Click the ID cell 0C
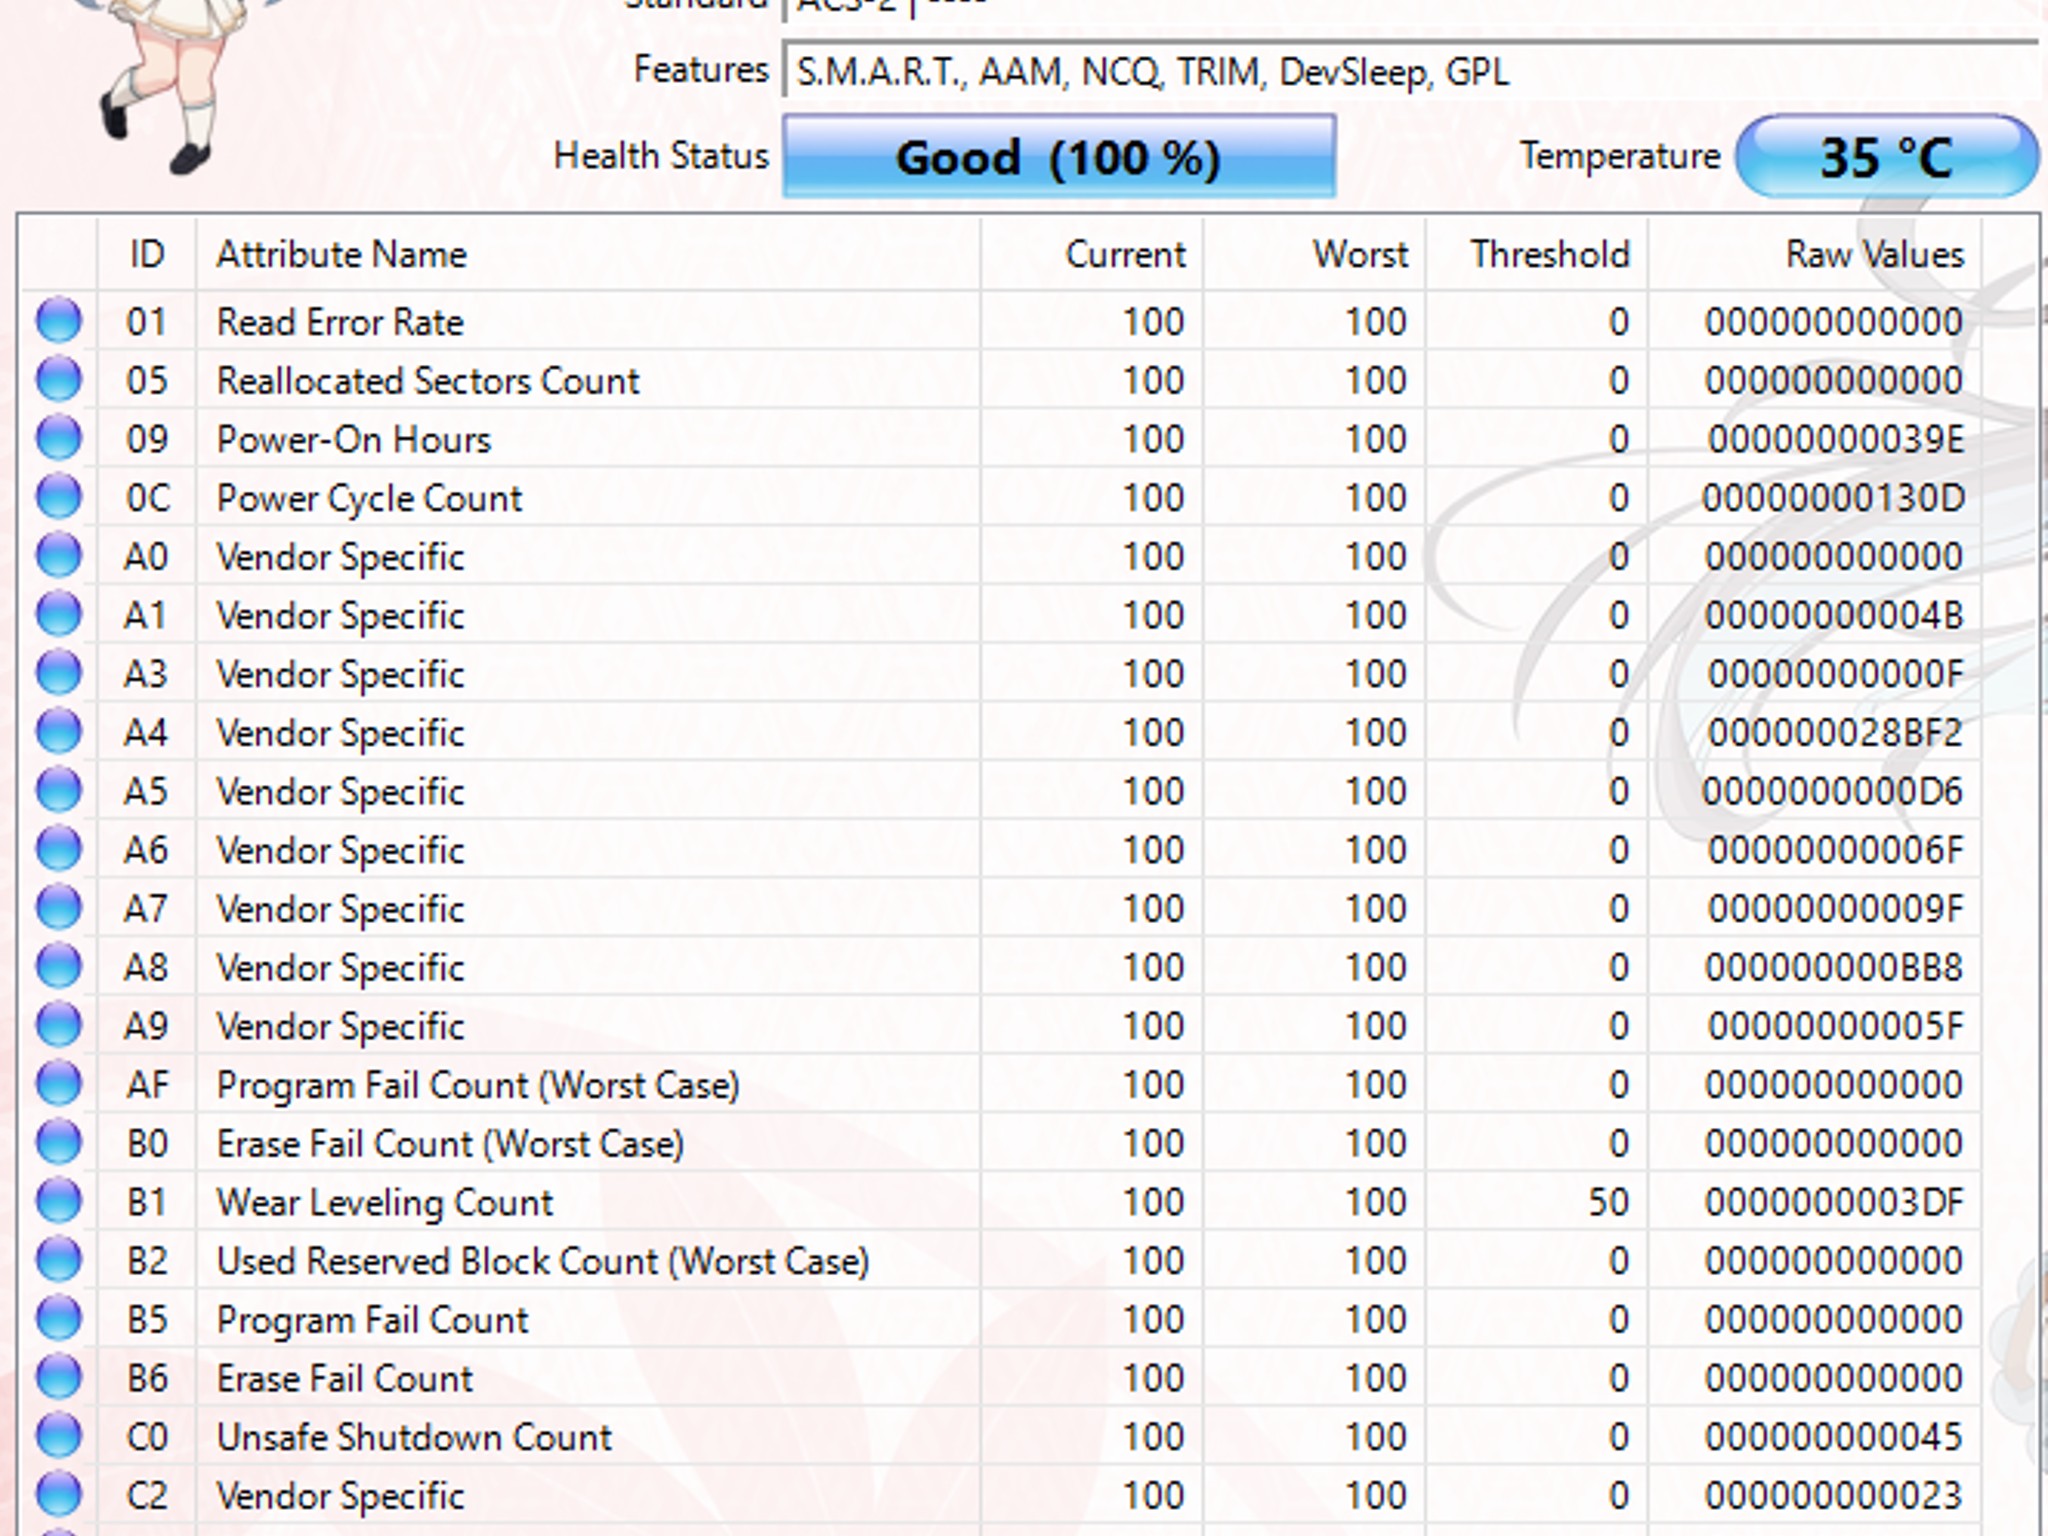Image resolution: width=2048 pixels, height=1536 pixels. point(148,498)
